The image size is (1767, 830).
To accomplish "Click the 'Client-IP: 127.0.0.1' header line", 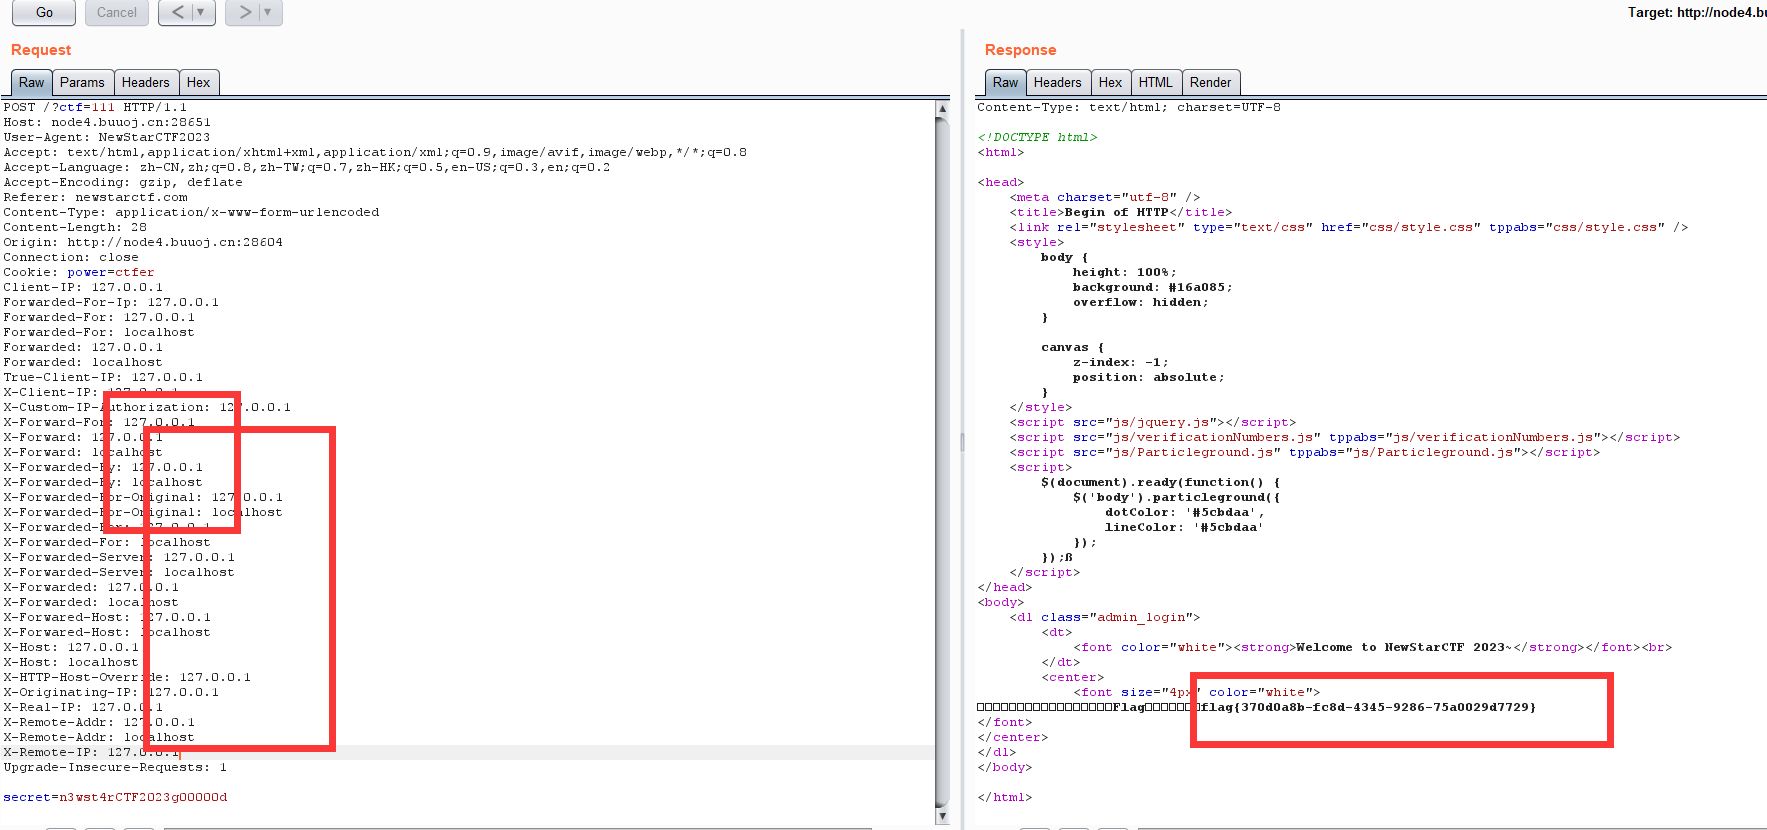I will [x=83, y=287].
